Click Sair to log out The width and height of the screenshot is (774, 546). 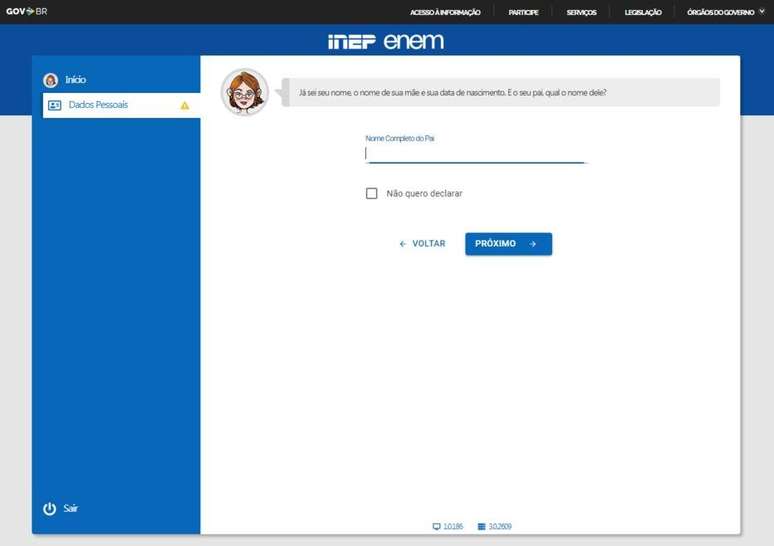[71, 508]
